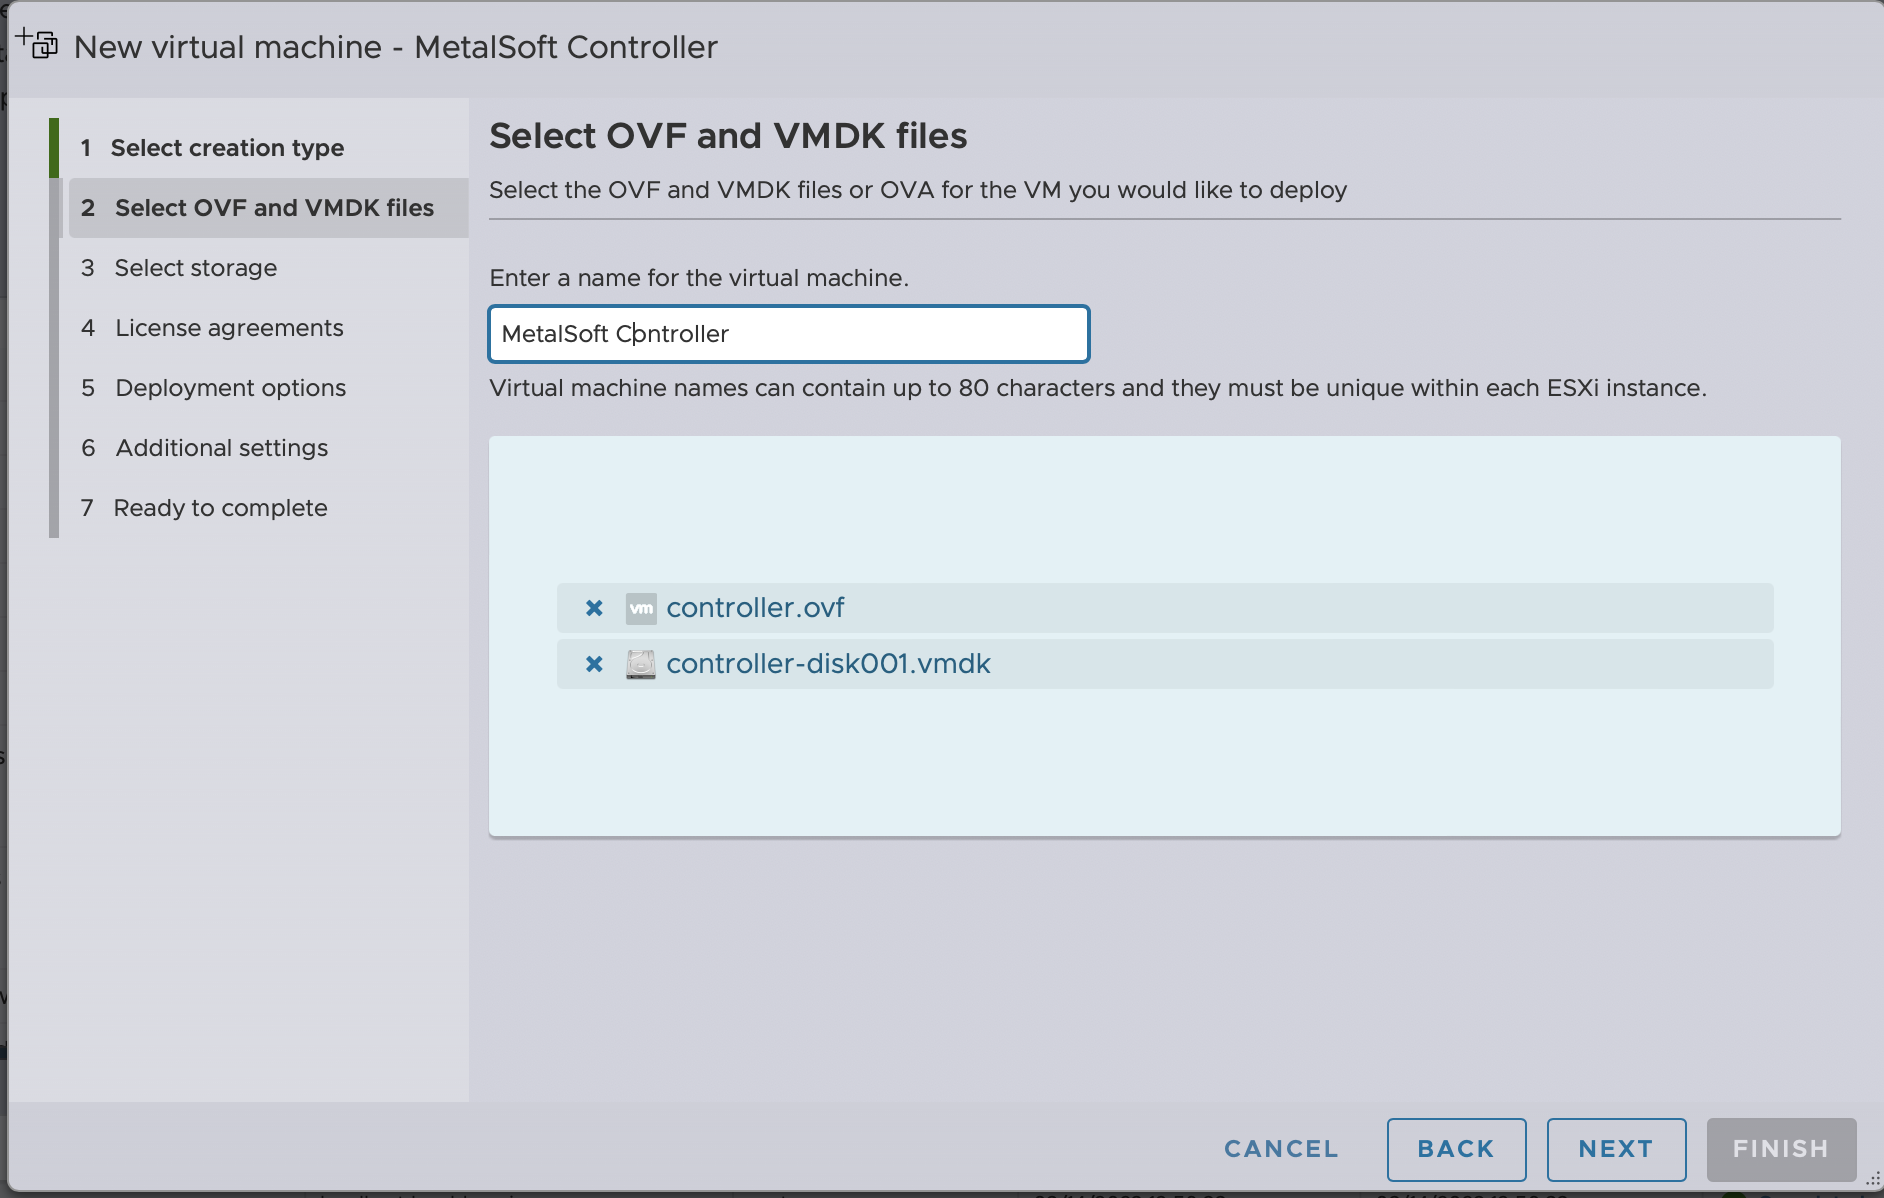Click the controller-disk001.vmdk file name

click(828, 664)
